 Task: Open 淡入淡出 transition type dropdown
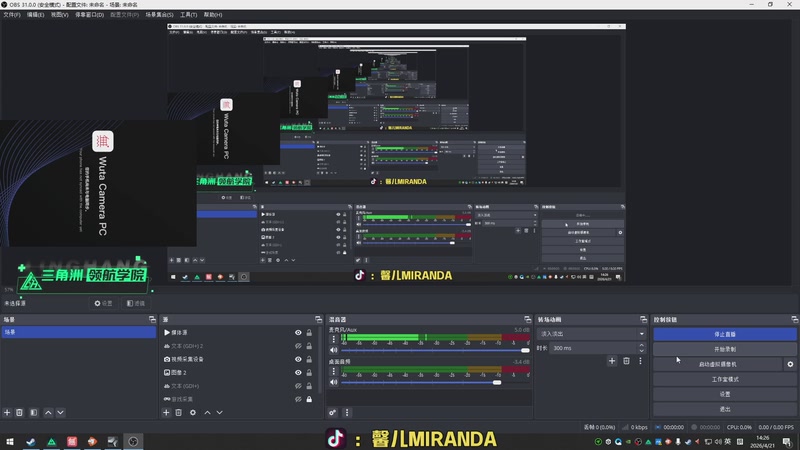[x=591, y=334]
